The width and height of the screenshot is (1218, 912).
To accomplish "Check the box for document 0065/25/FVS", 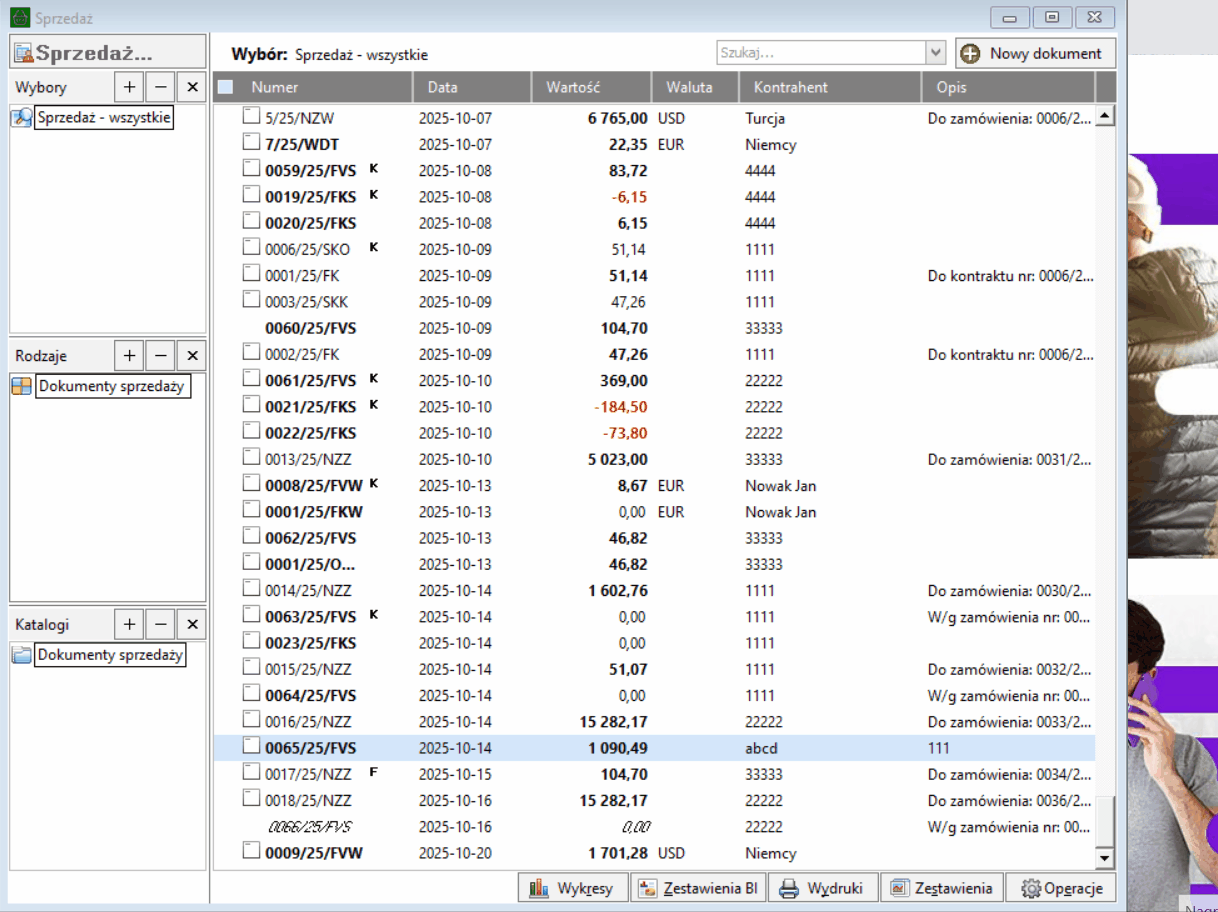I will tap(251, 746).
